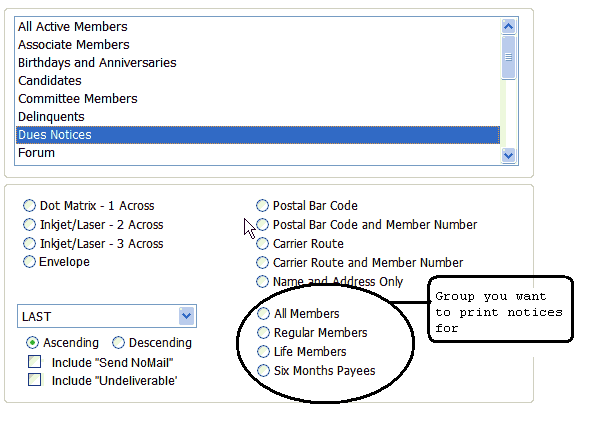The image size is (596, 438).
Task: Select Birthdays and Anniversaries list item
Action: (258, 63)
